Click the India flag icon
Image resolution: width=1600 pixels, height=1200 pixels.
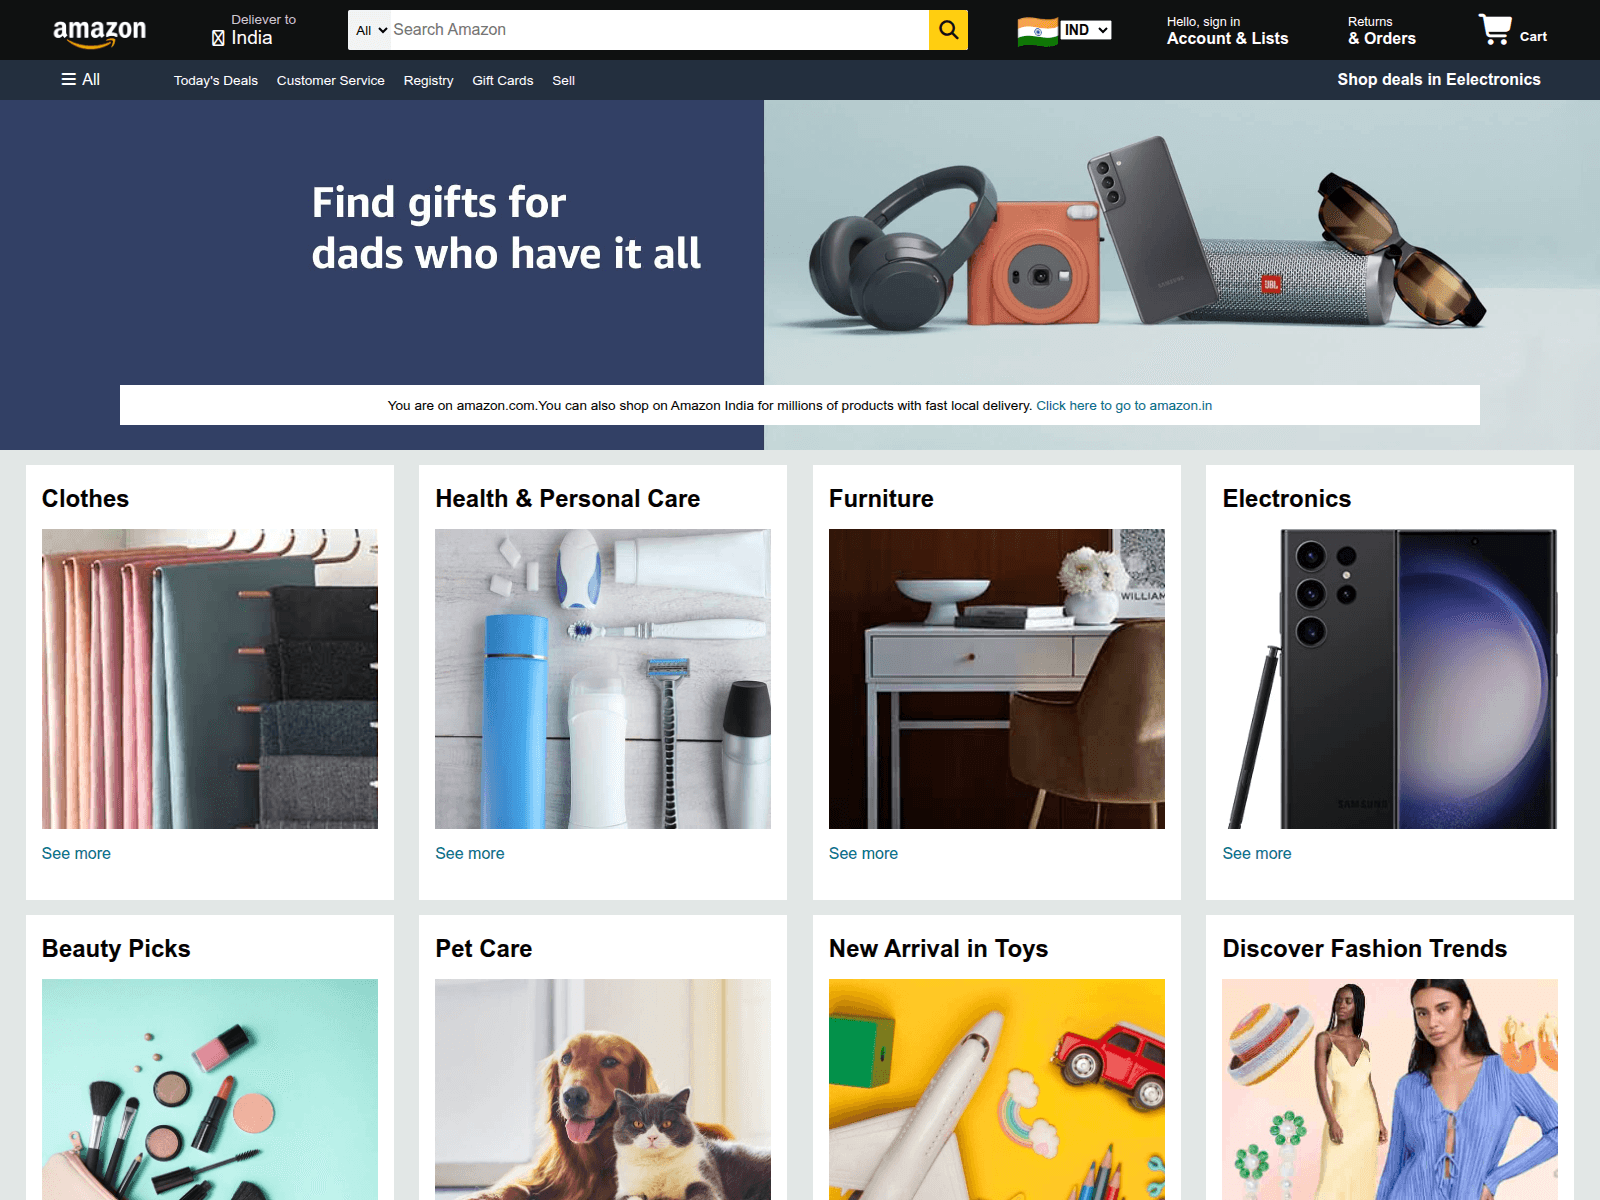point(1037,31)
